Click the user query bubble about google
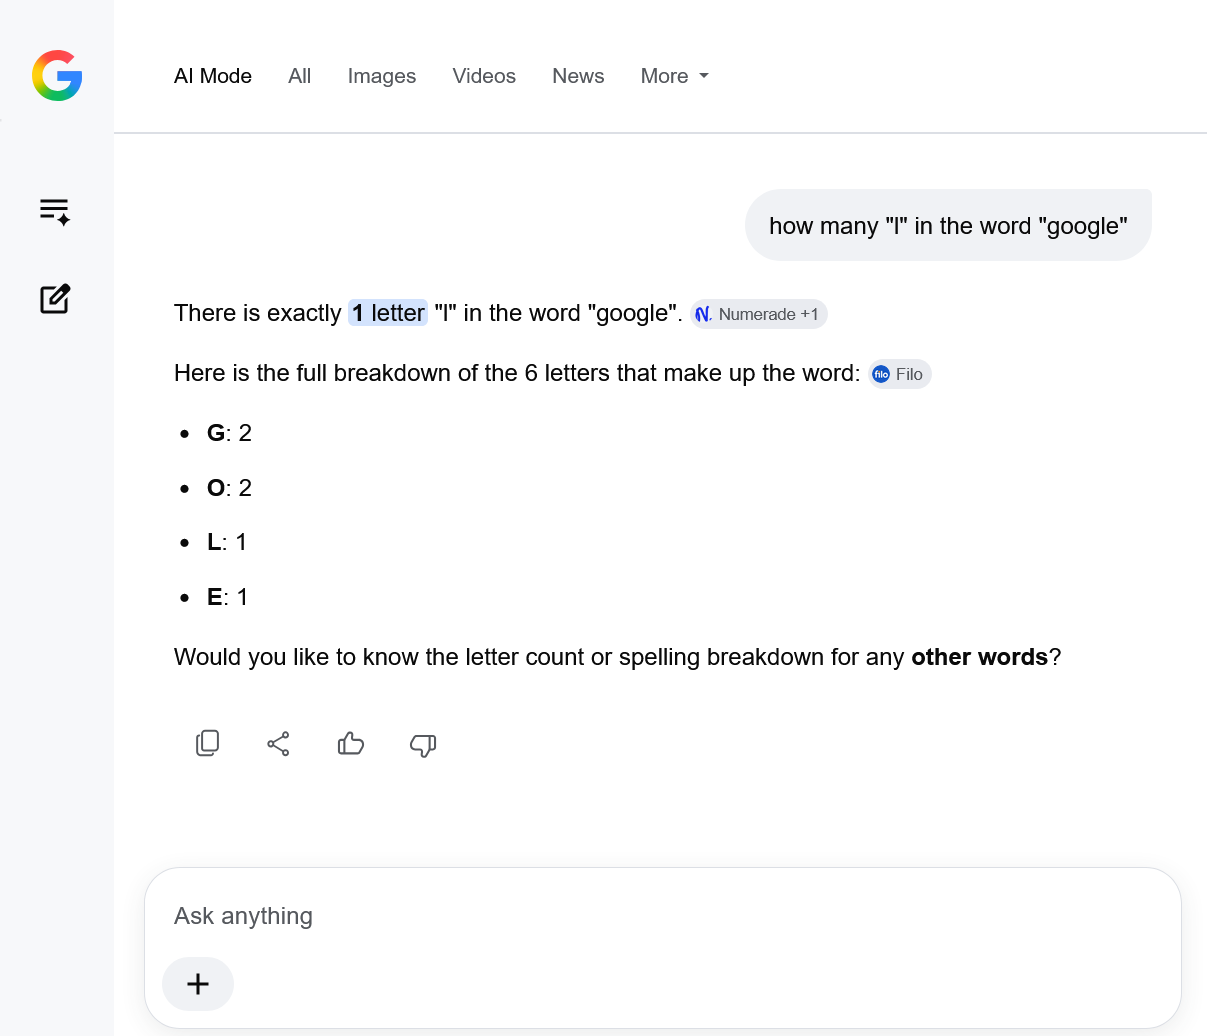 [948, 225]
